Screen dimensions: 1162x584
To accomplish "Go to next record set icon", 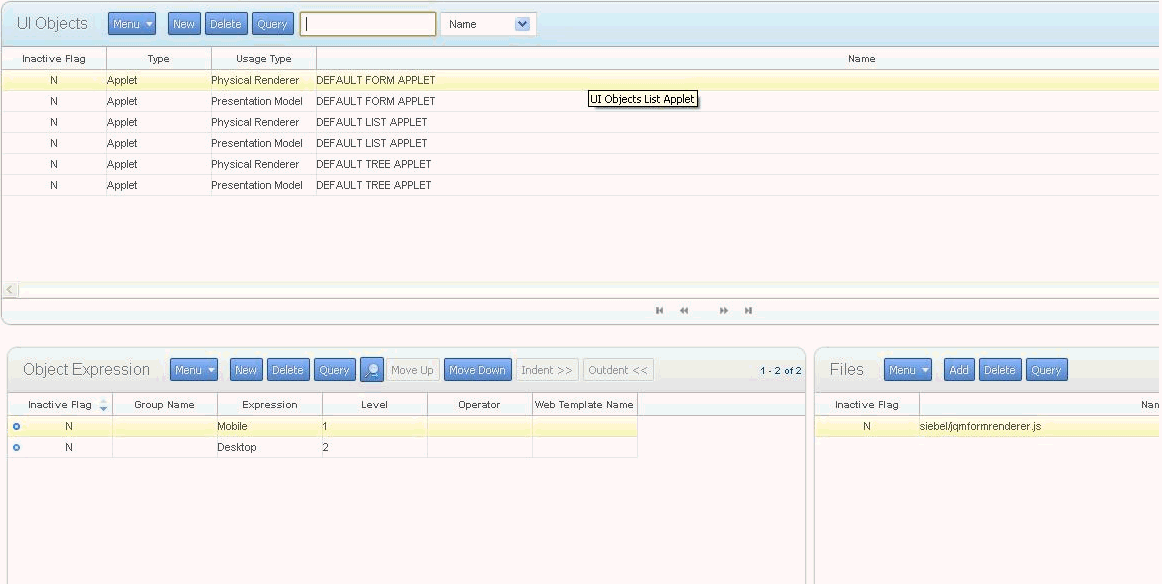I will (723, 311).
